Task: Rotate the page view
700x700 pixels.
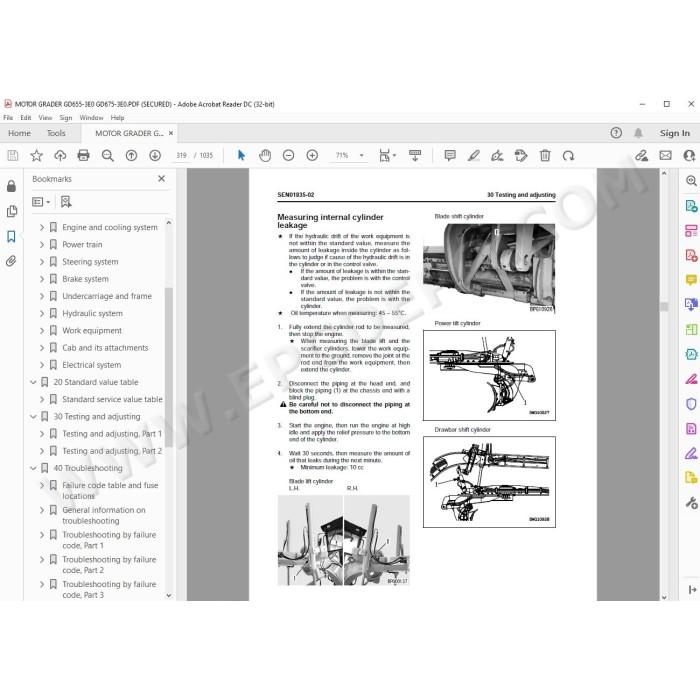Action: [x=568, y=155]
